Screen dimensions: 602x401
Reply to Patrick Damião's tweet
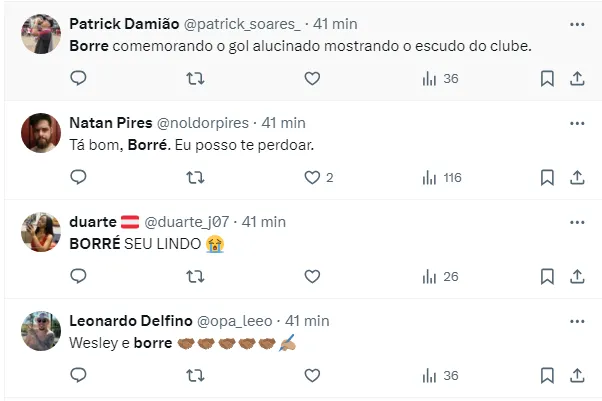[78, 78]
